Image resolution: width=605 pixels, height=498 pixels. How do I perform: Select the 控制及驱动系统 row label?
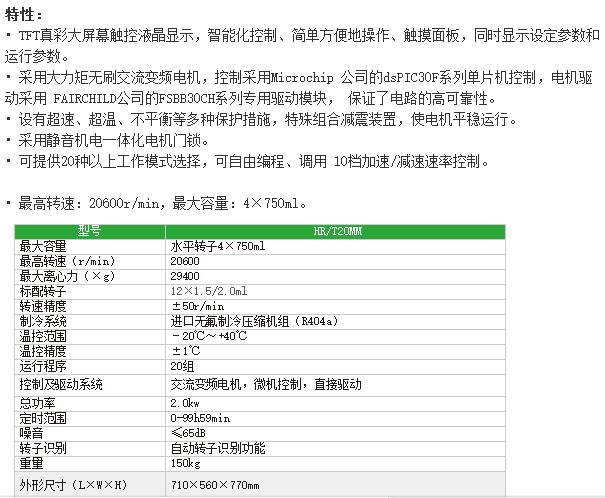[x=61, y=384]
